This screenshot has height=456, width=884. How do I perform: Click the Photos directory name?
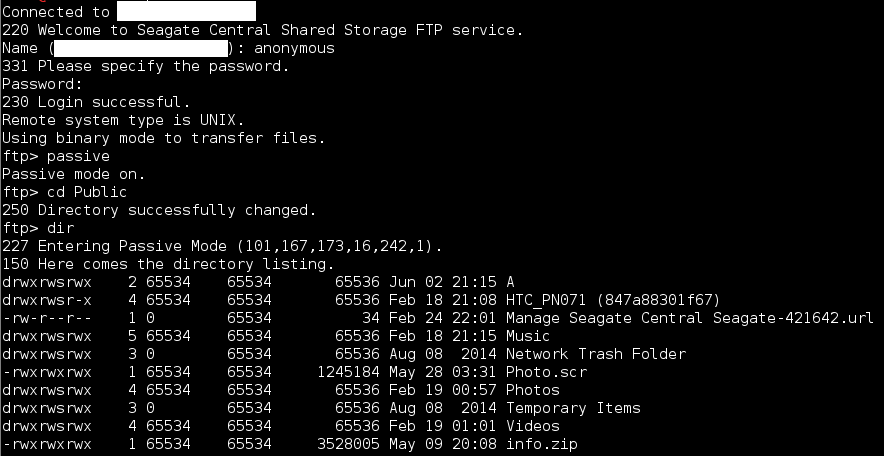tap(532, 390)
